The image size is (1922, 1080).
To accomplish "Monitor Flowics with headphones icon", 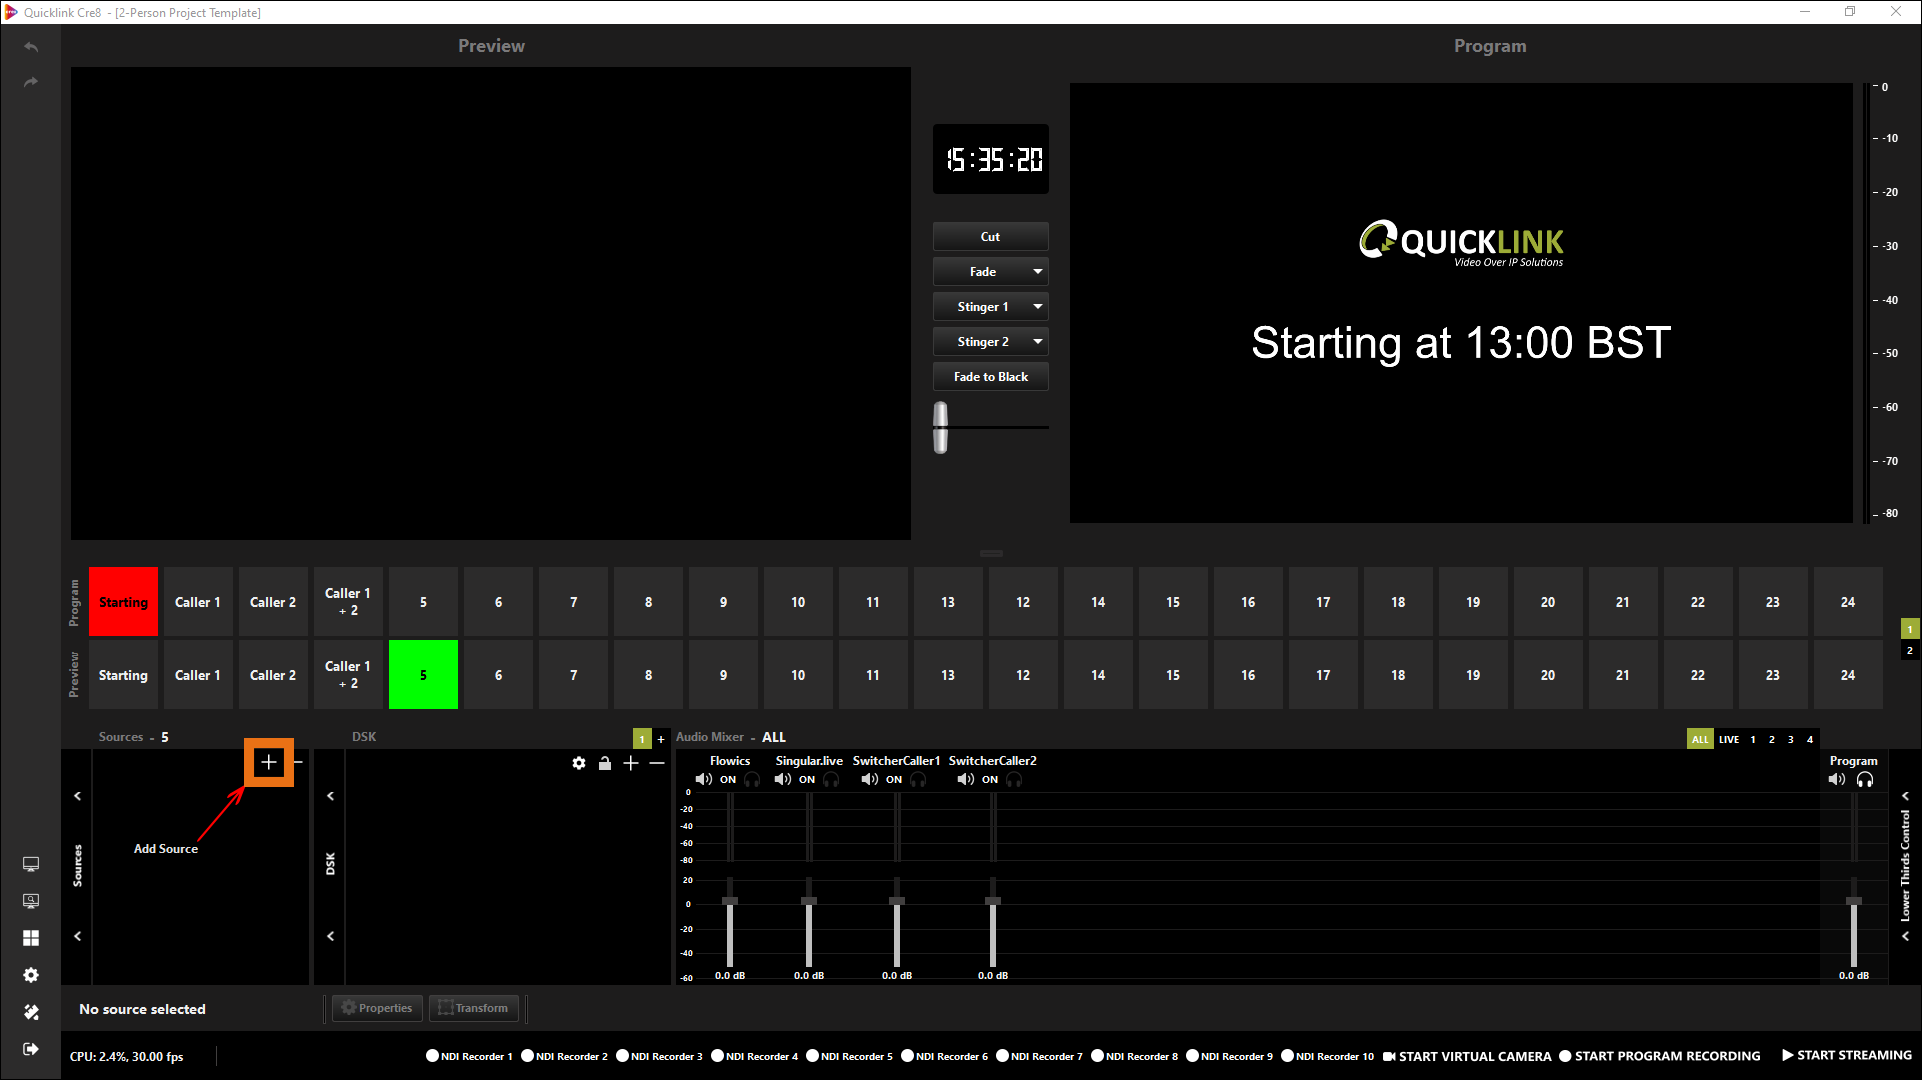I will tap(752, 779).
